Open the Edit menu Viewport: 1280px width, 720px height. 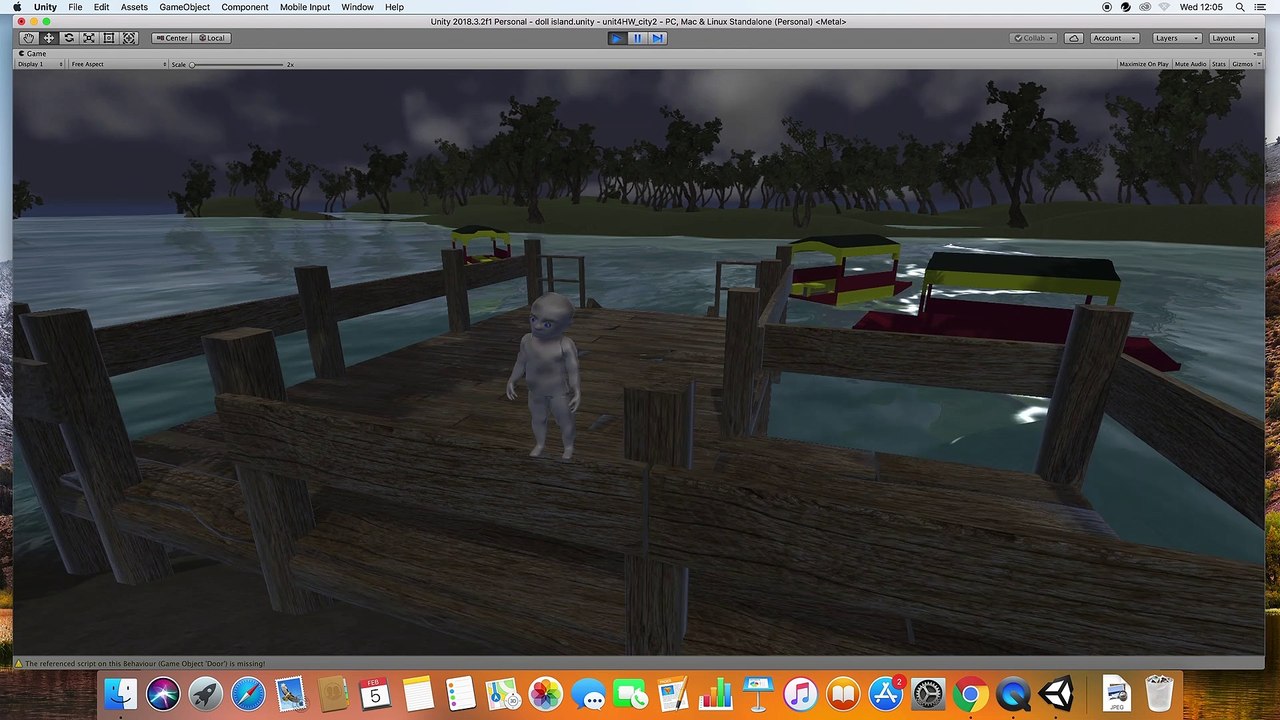[x=102, y=7]
